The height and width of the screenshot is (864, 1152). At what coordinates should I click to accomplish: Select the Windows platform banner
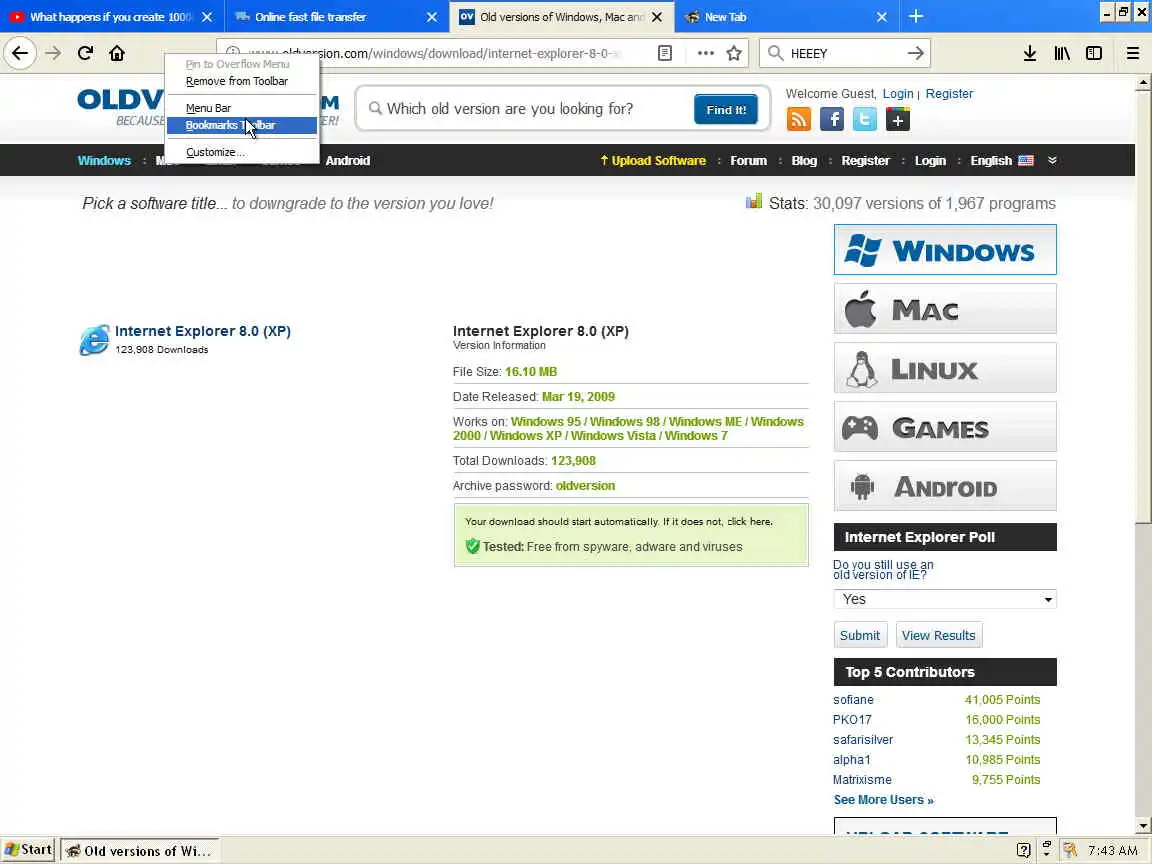coord(945,250)
